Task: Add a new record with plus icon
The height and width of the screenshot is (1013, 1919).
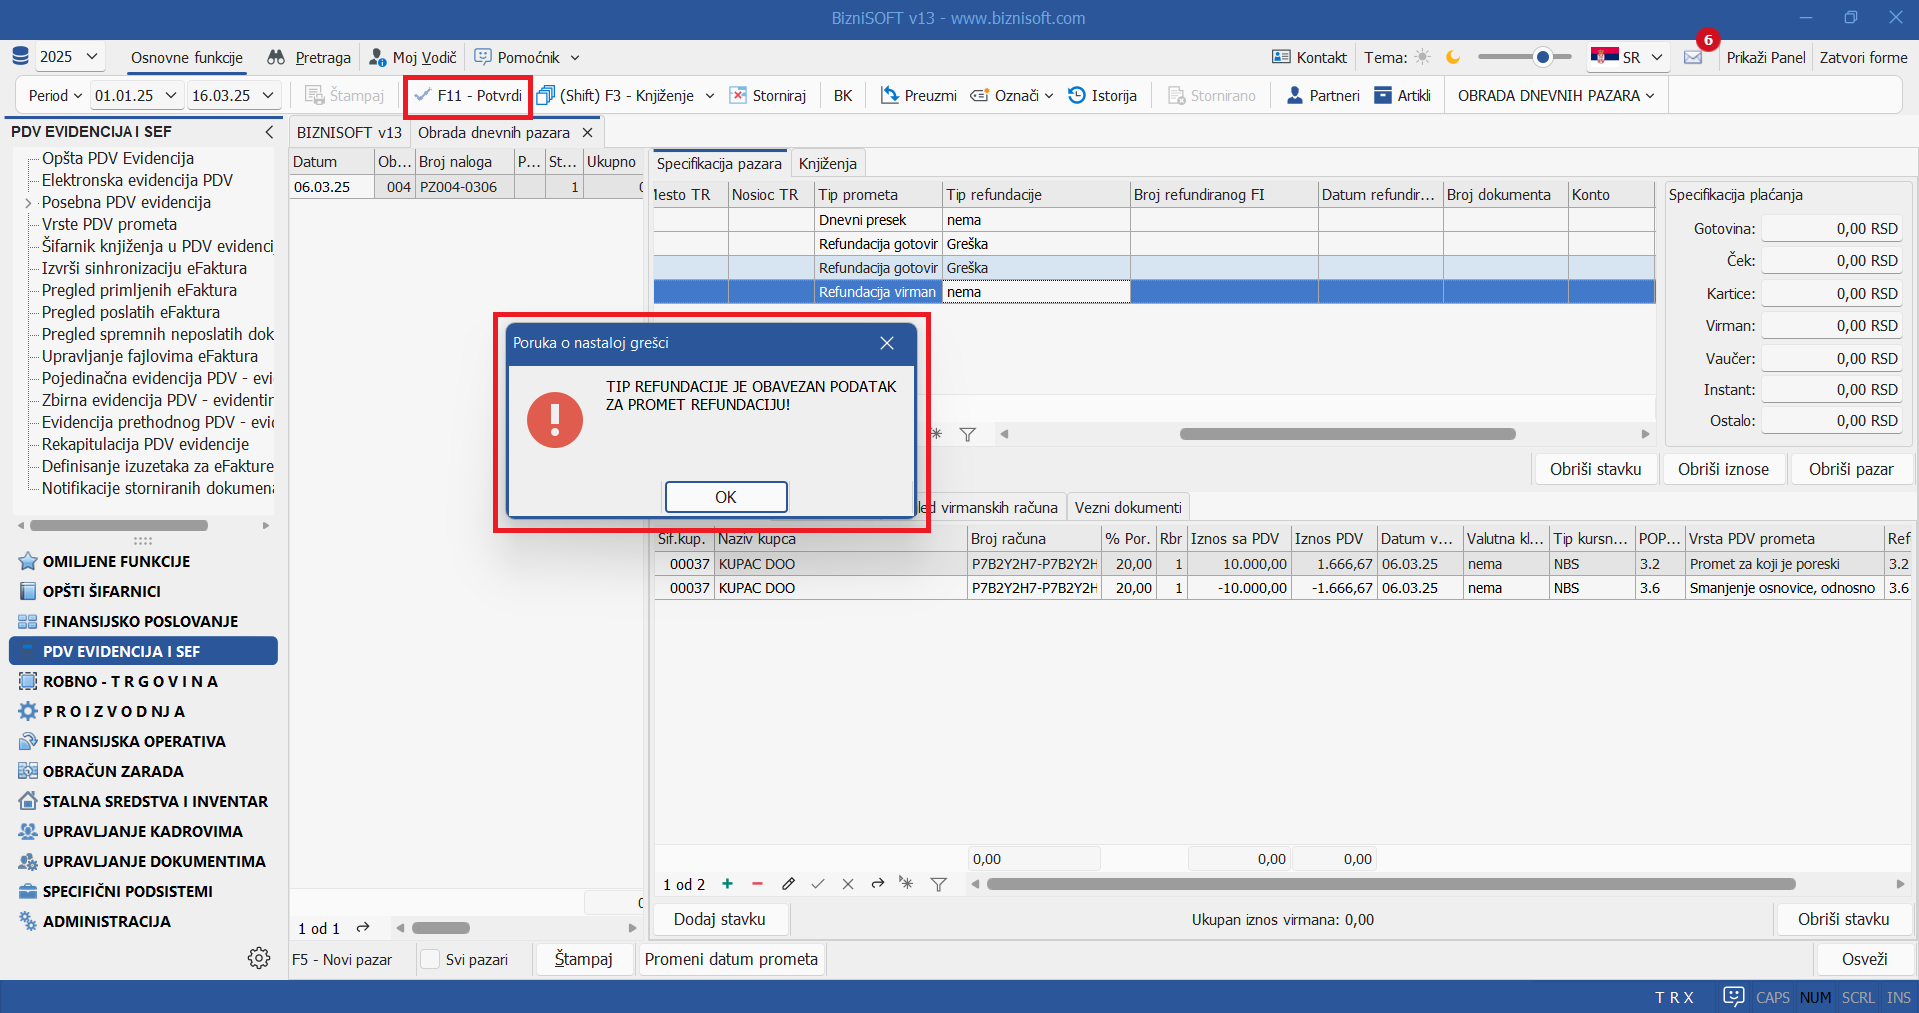Action: pyautogui.click(x=727, y=884)
